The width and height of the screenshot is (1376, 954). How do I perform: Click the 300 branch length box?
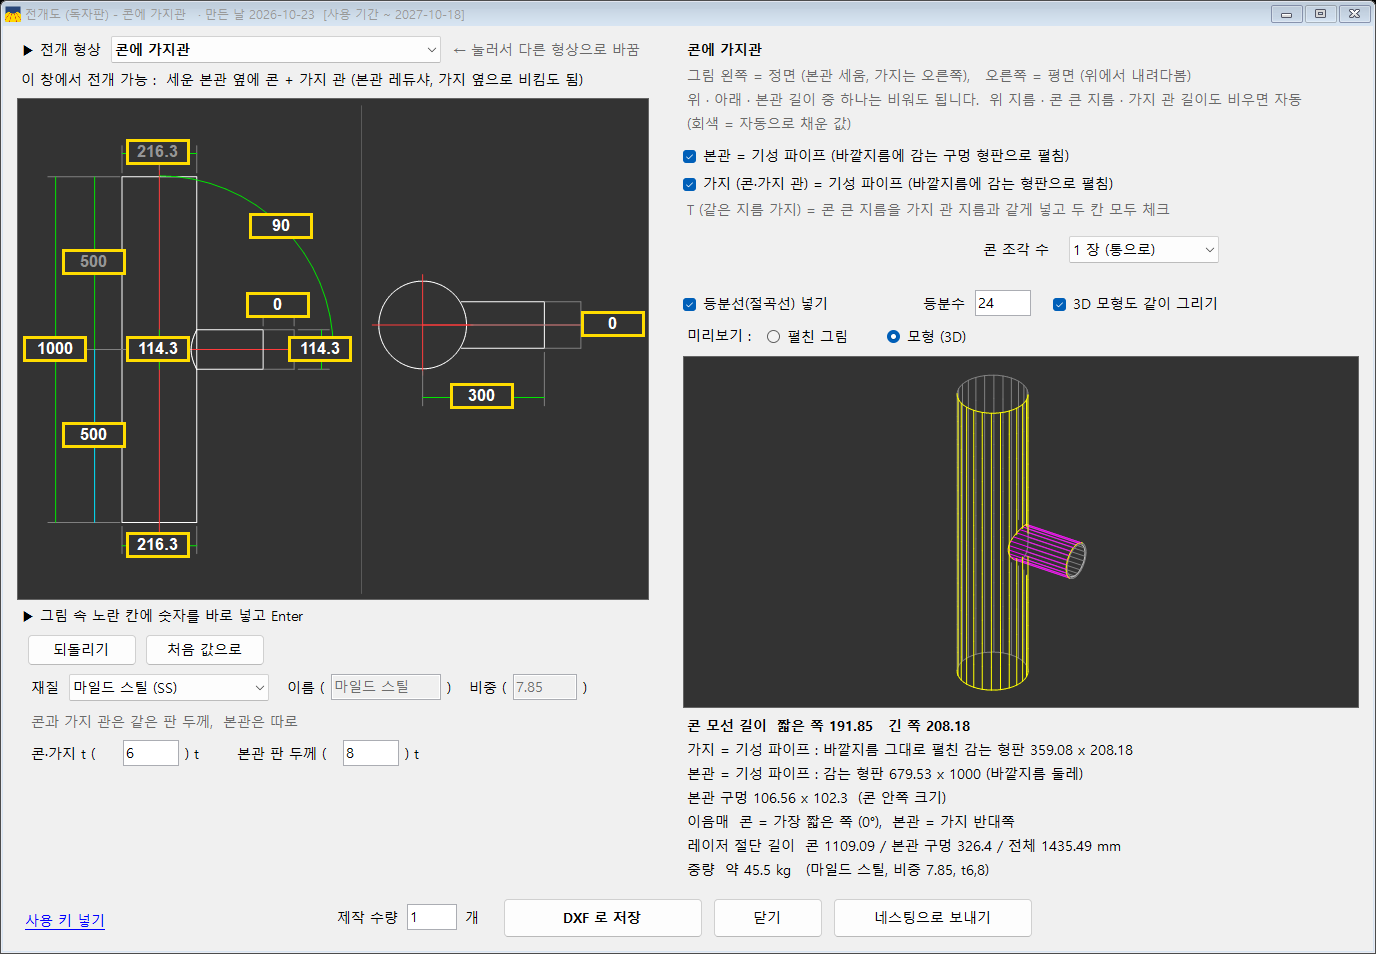coord(482,396)
